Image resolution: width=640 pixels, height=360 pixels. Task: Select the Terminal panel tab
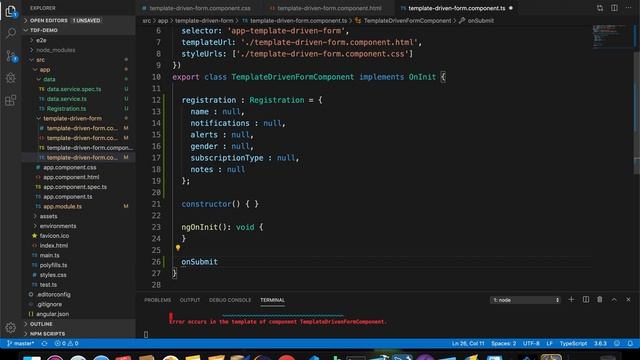coord(272,300)
